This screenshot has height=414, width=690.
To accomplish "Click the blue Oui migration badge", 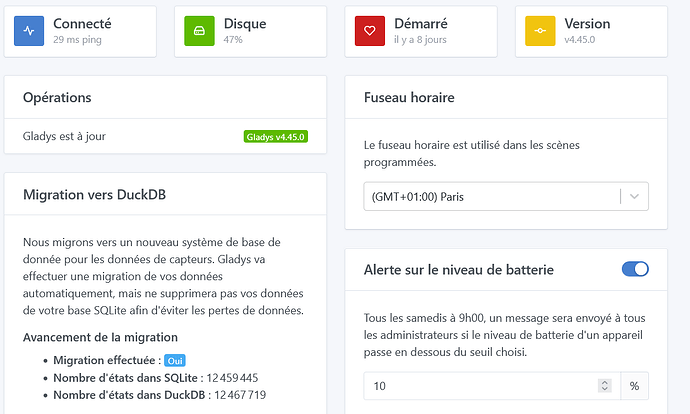I will point(175,361).
